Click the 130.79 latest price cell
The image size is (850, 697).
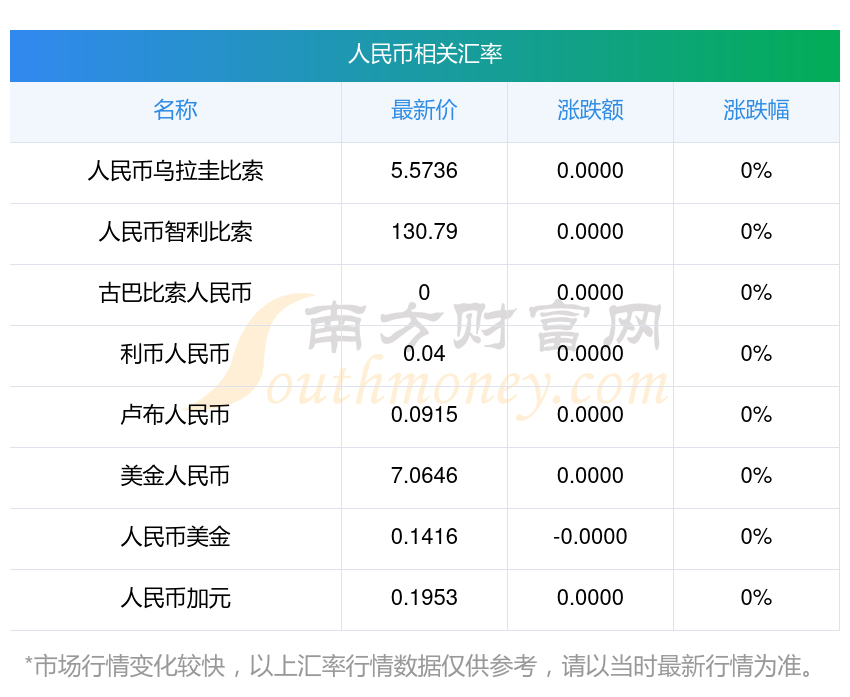pyautogui.click(x=424, y=232)
